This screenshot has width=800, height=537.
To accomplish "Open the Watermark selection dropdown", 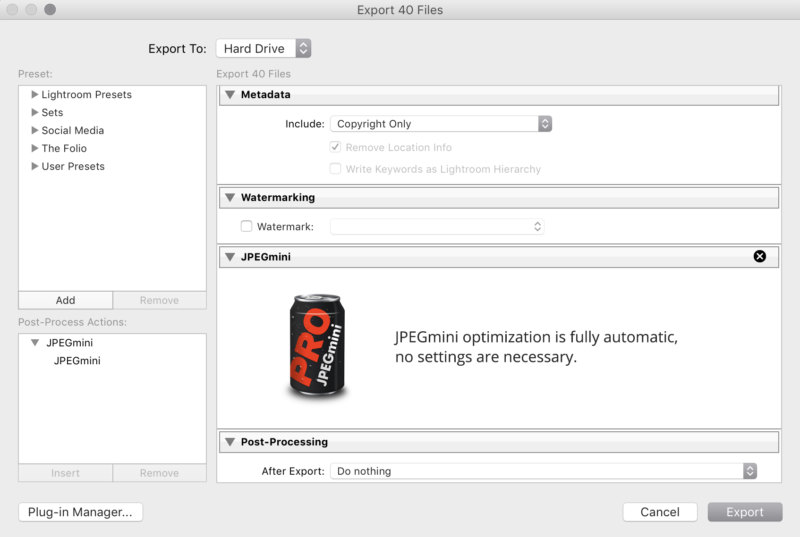I will click(x=437, y=226).
